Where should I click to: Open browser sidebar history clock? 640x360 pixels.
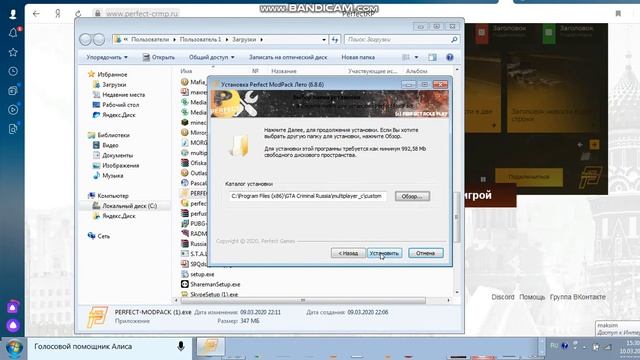tap(13, 71)
